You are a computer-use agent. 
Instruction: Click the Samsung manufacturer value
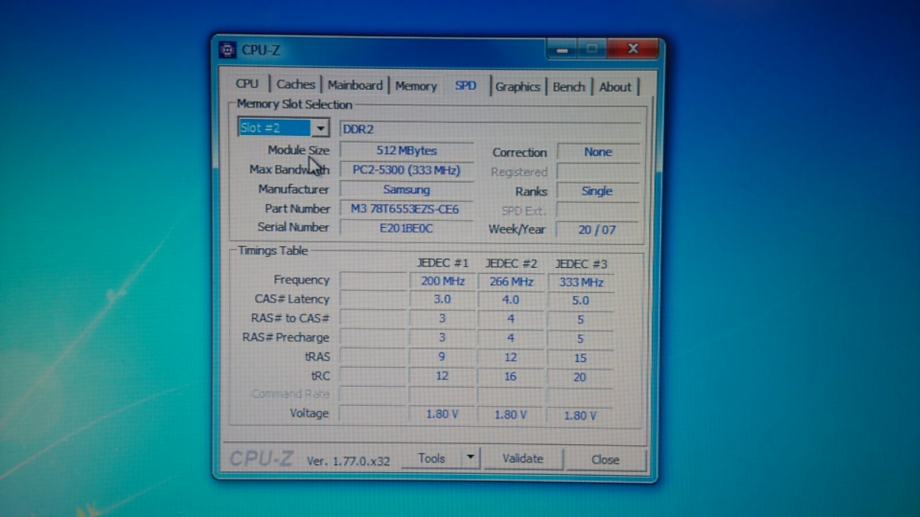tap(407, 190)
